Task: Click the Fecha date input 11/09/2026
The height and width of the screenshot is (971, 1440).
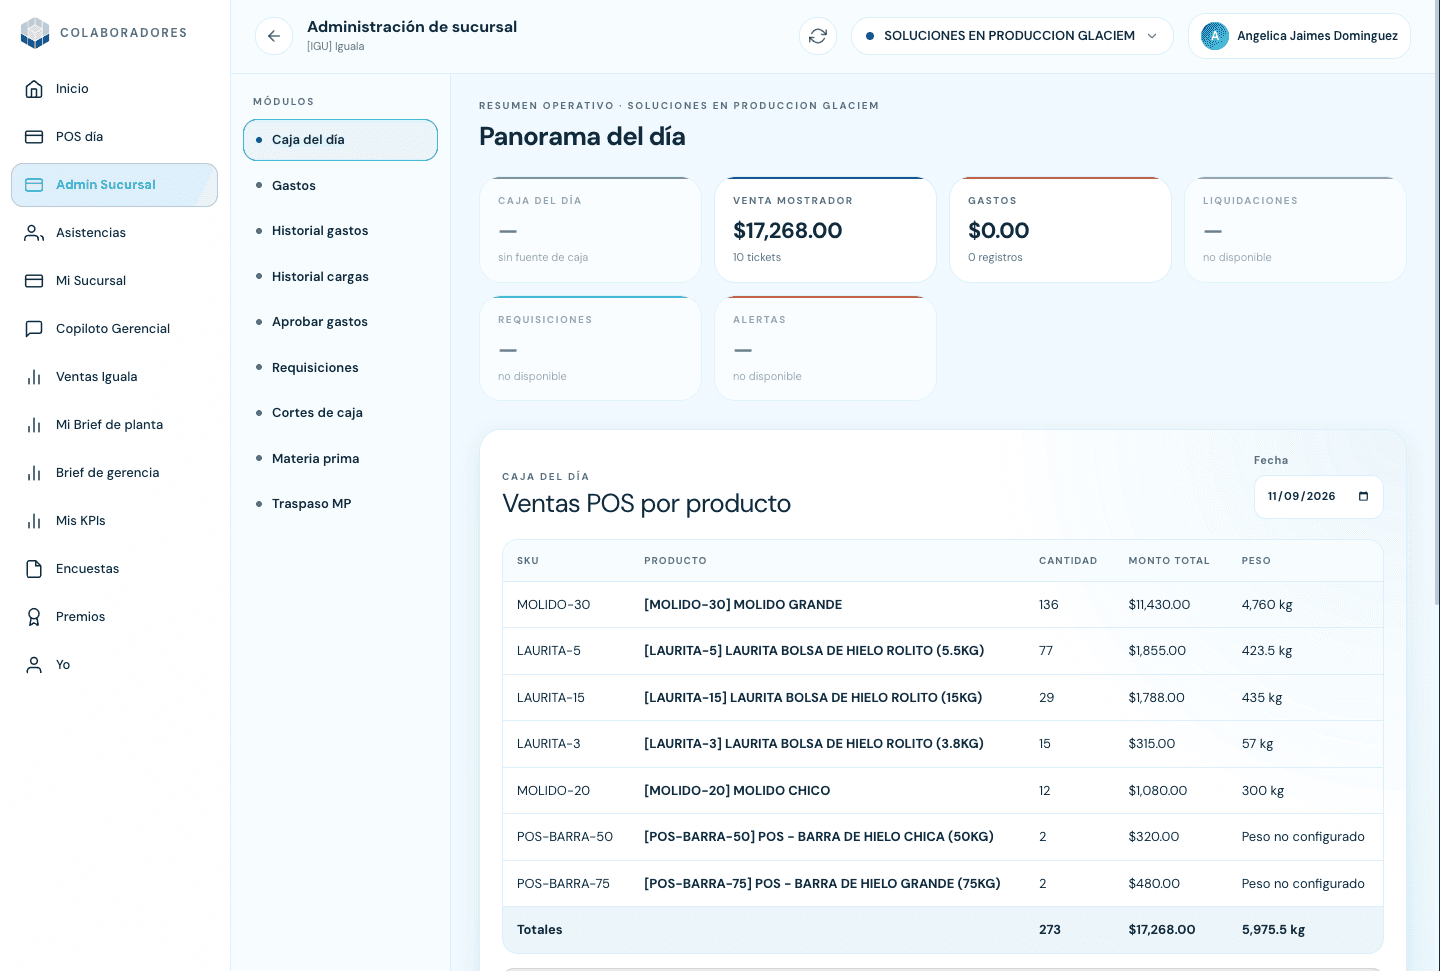Action: coord(1318,497)
